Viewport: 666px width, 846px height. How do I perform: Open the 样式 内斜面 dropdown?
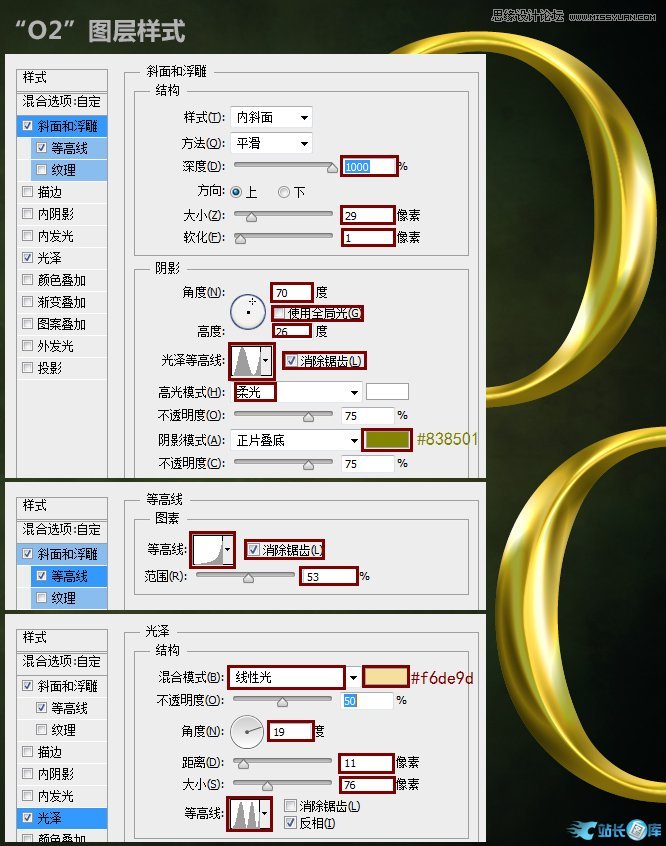click(x=271, y=117)
